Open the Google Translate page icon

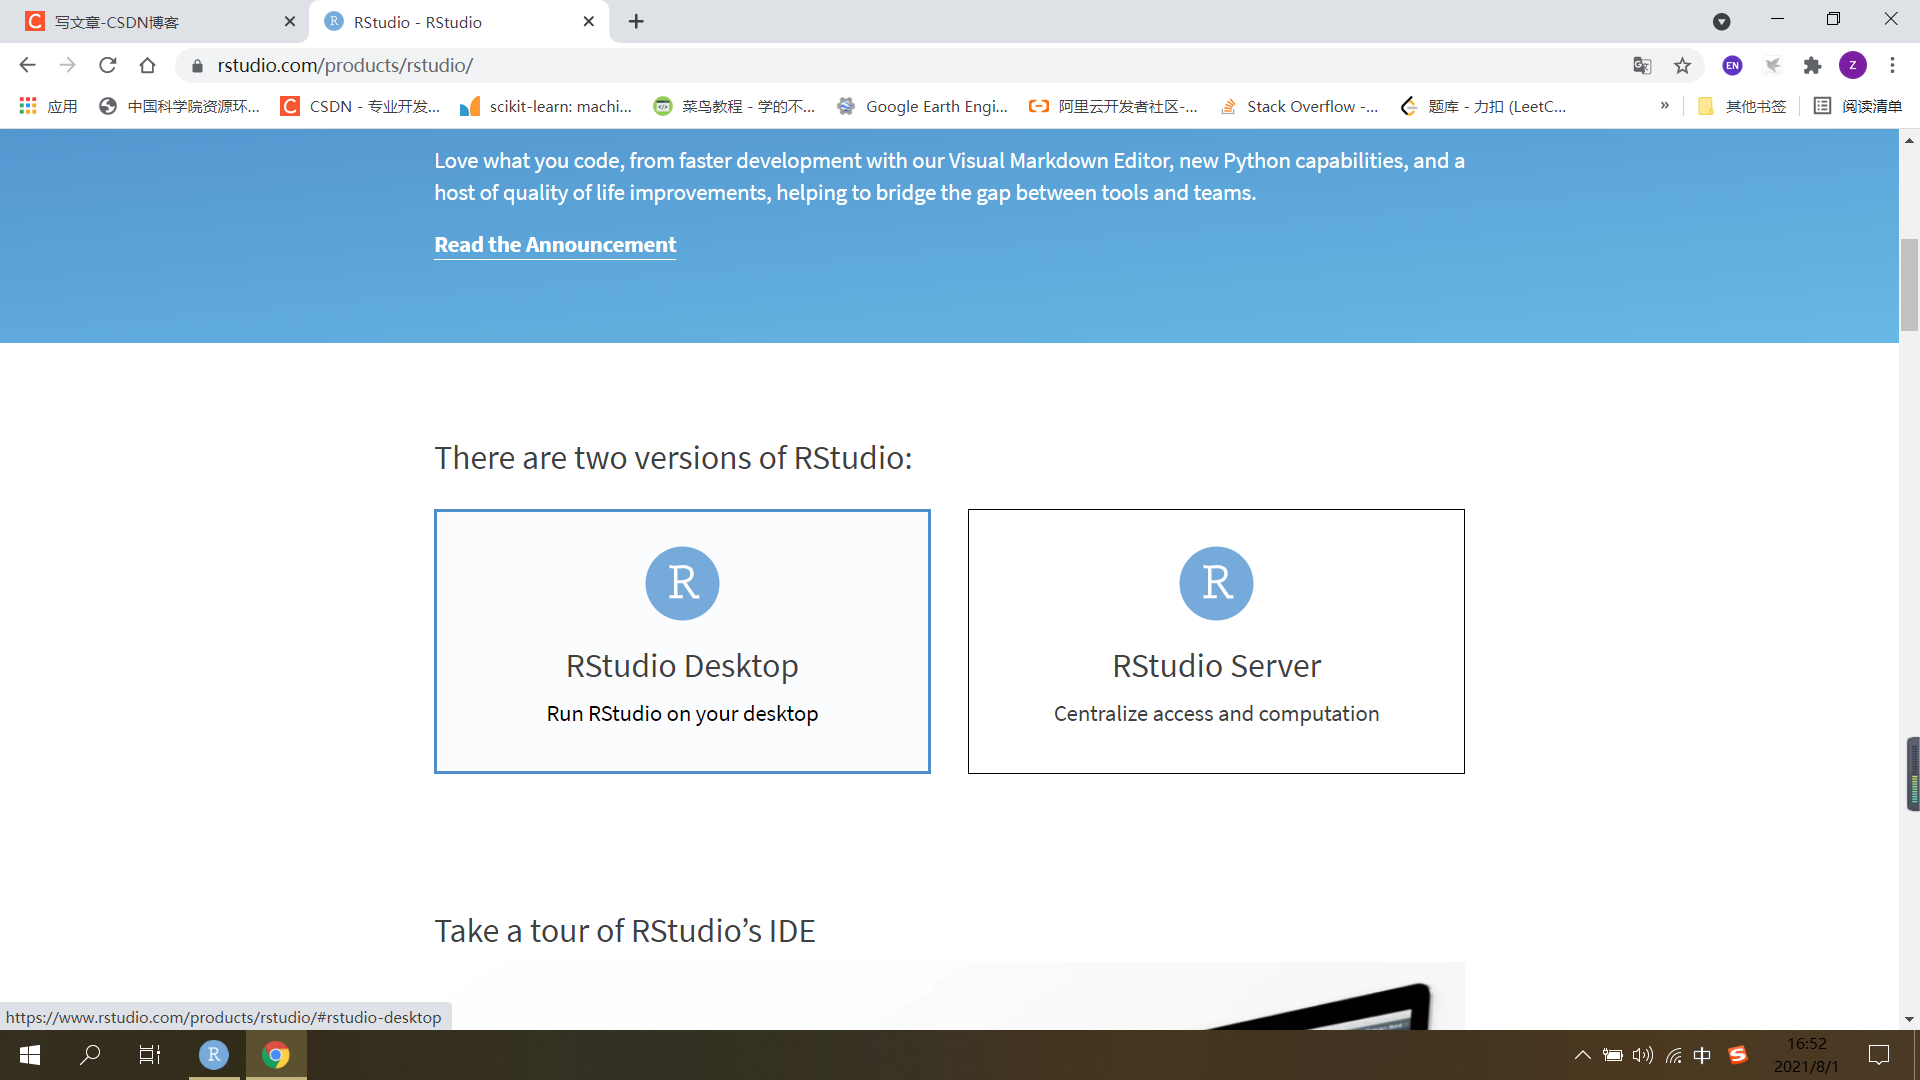point(1641,65)
